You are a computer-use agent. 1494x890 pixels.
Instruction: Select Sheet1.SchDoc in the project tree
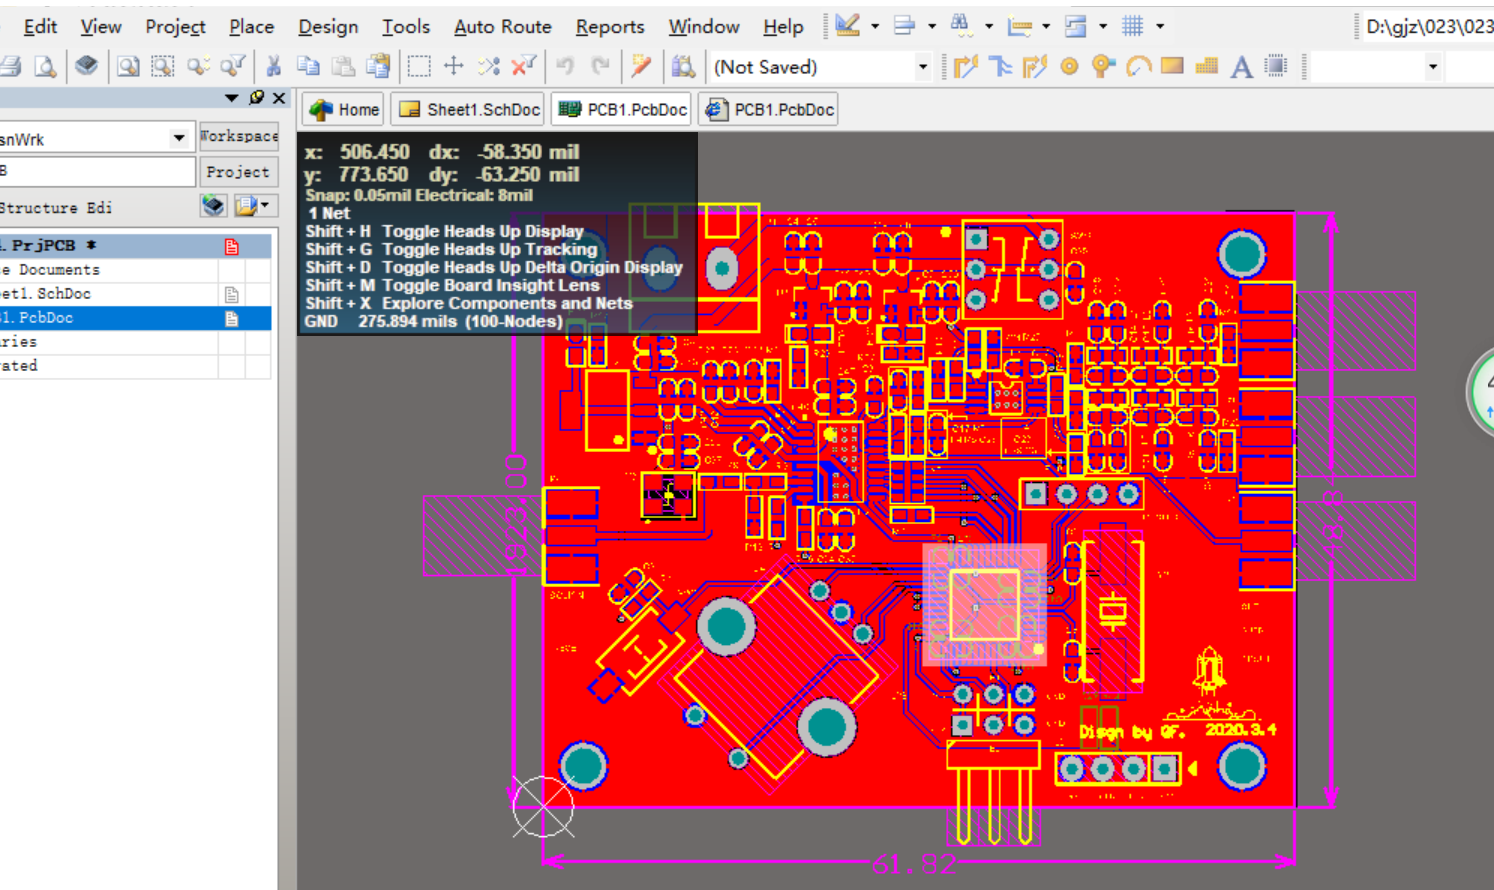[135, 294]
